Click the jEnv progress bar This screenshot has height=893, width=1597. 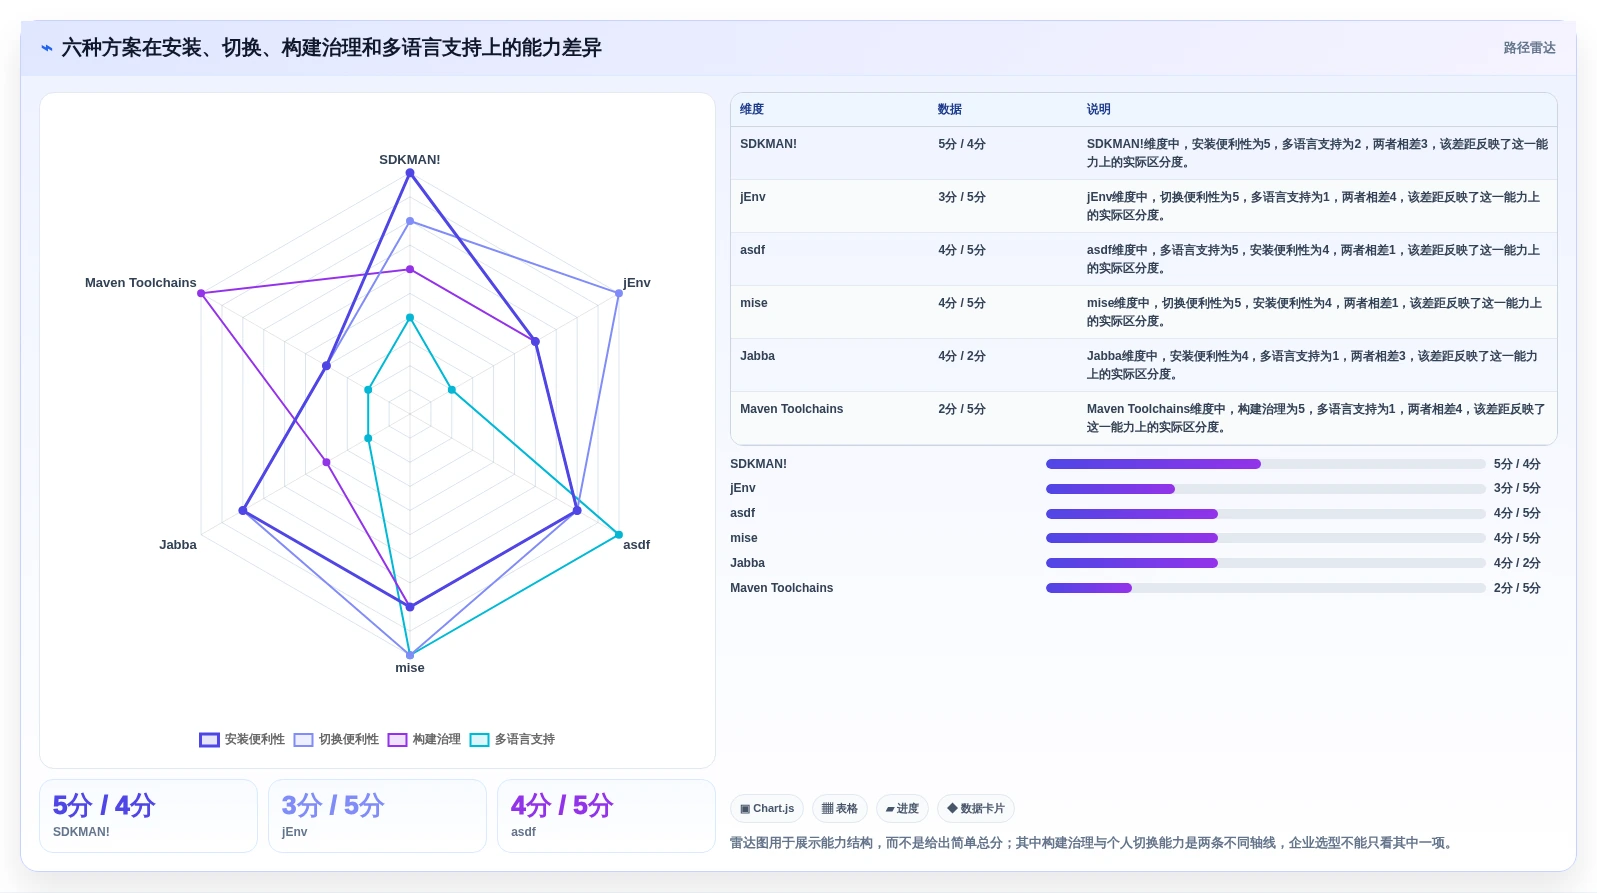pyautogui.click(x=1265, y=489)
